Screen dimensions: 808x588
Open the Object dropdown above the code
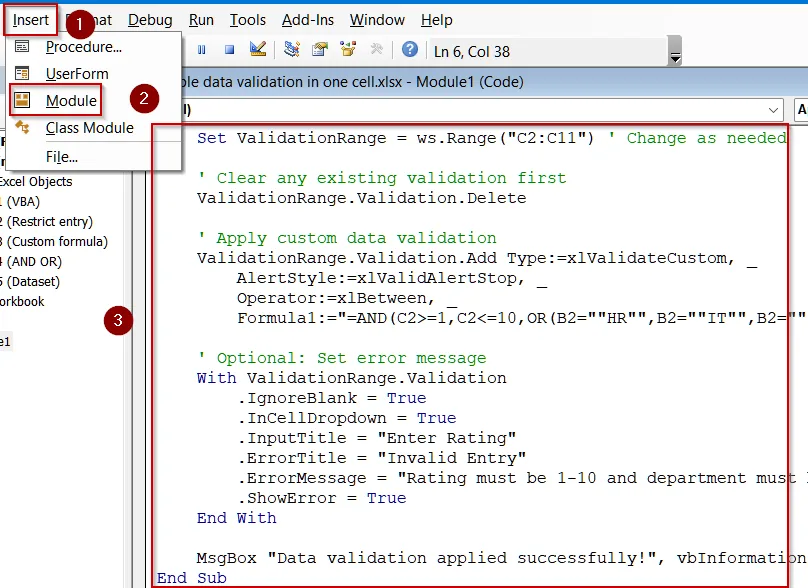(x=773, y=110)
